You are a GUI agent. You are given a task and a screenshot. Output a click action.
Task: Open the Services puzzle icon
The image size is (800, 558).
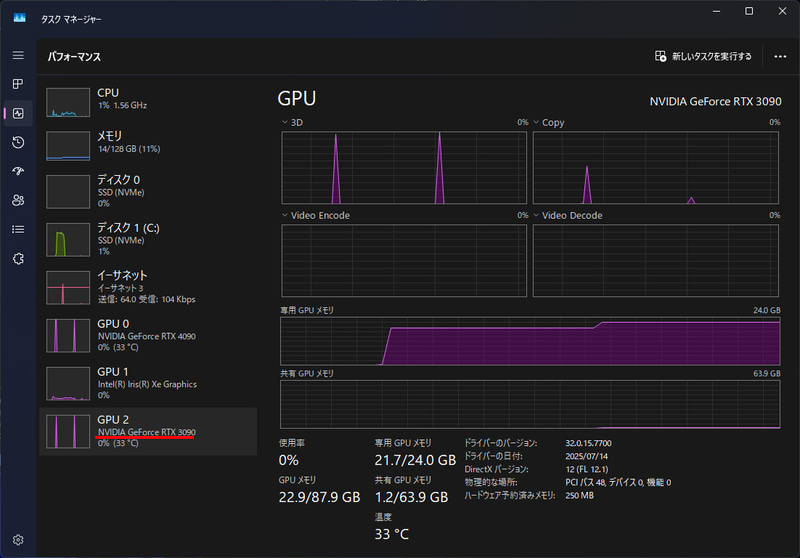tap(18, 259)
